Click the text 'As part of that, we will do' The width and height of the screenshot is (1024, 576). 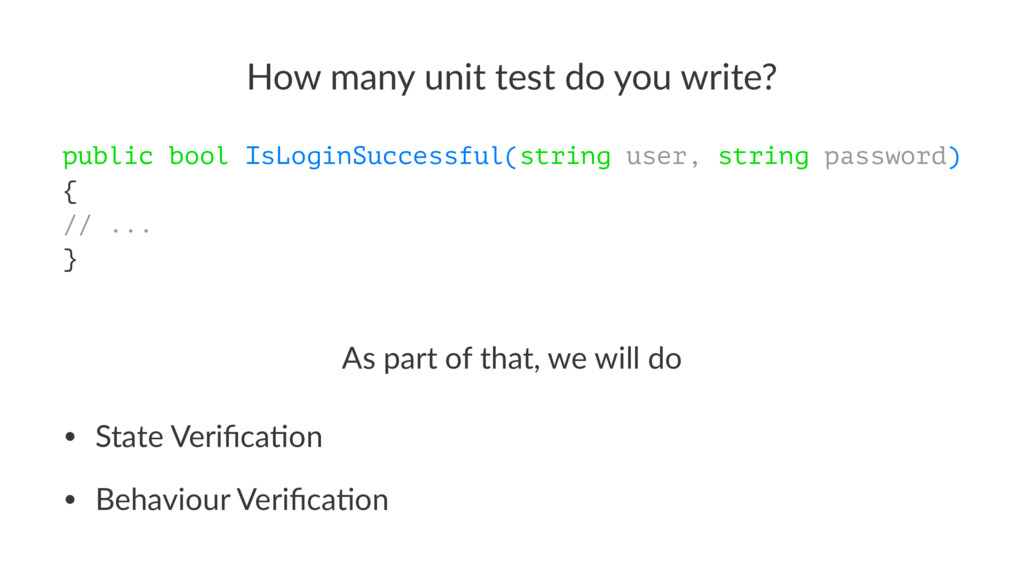point(511,359)
